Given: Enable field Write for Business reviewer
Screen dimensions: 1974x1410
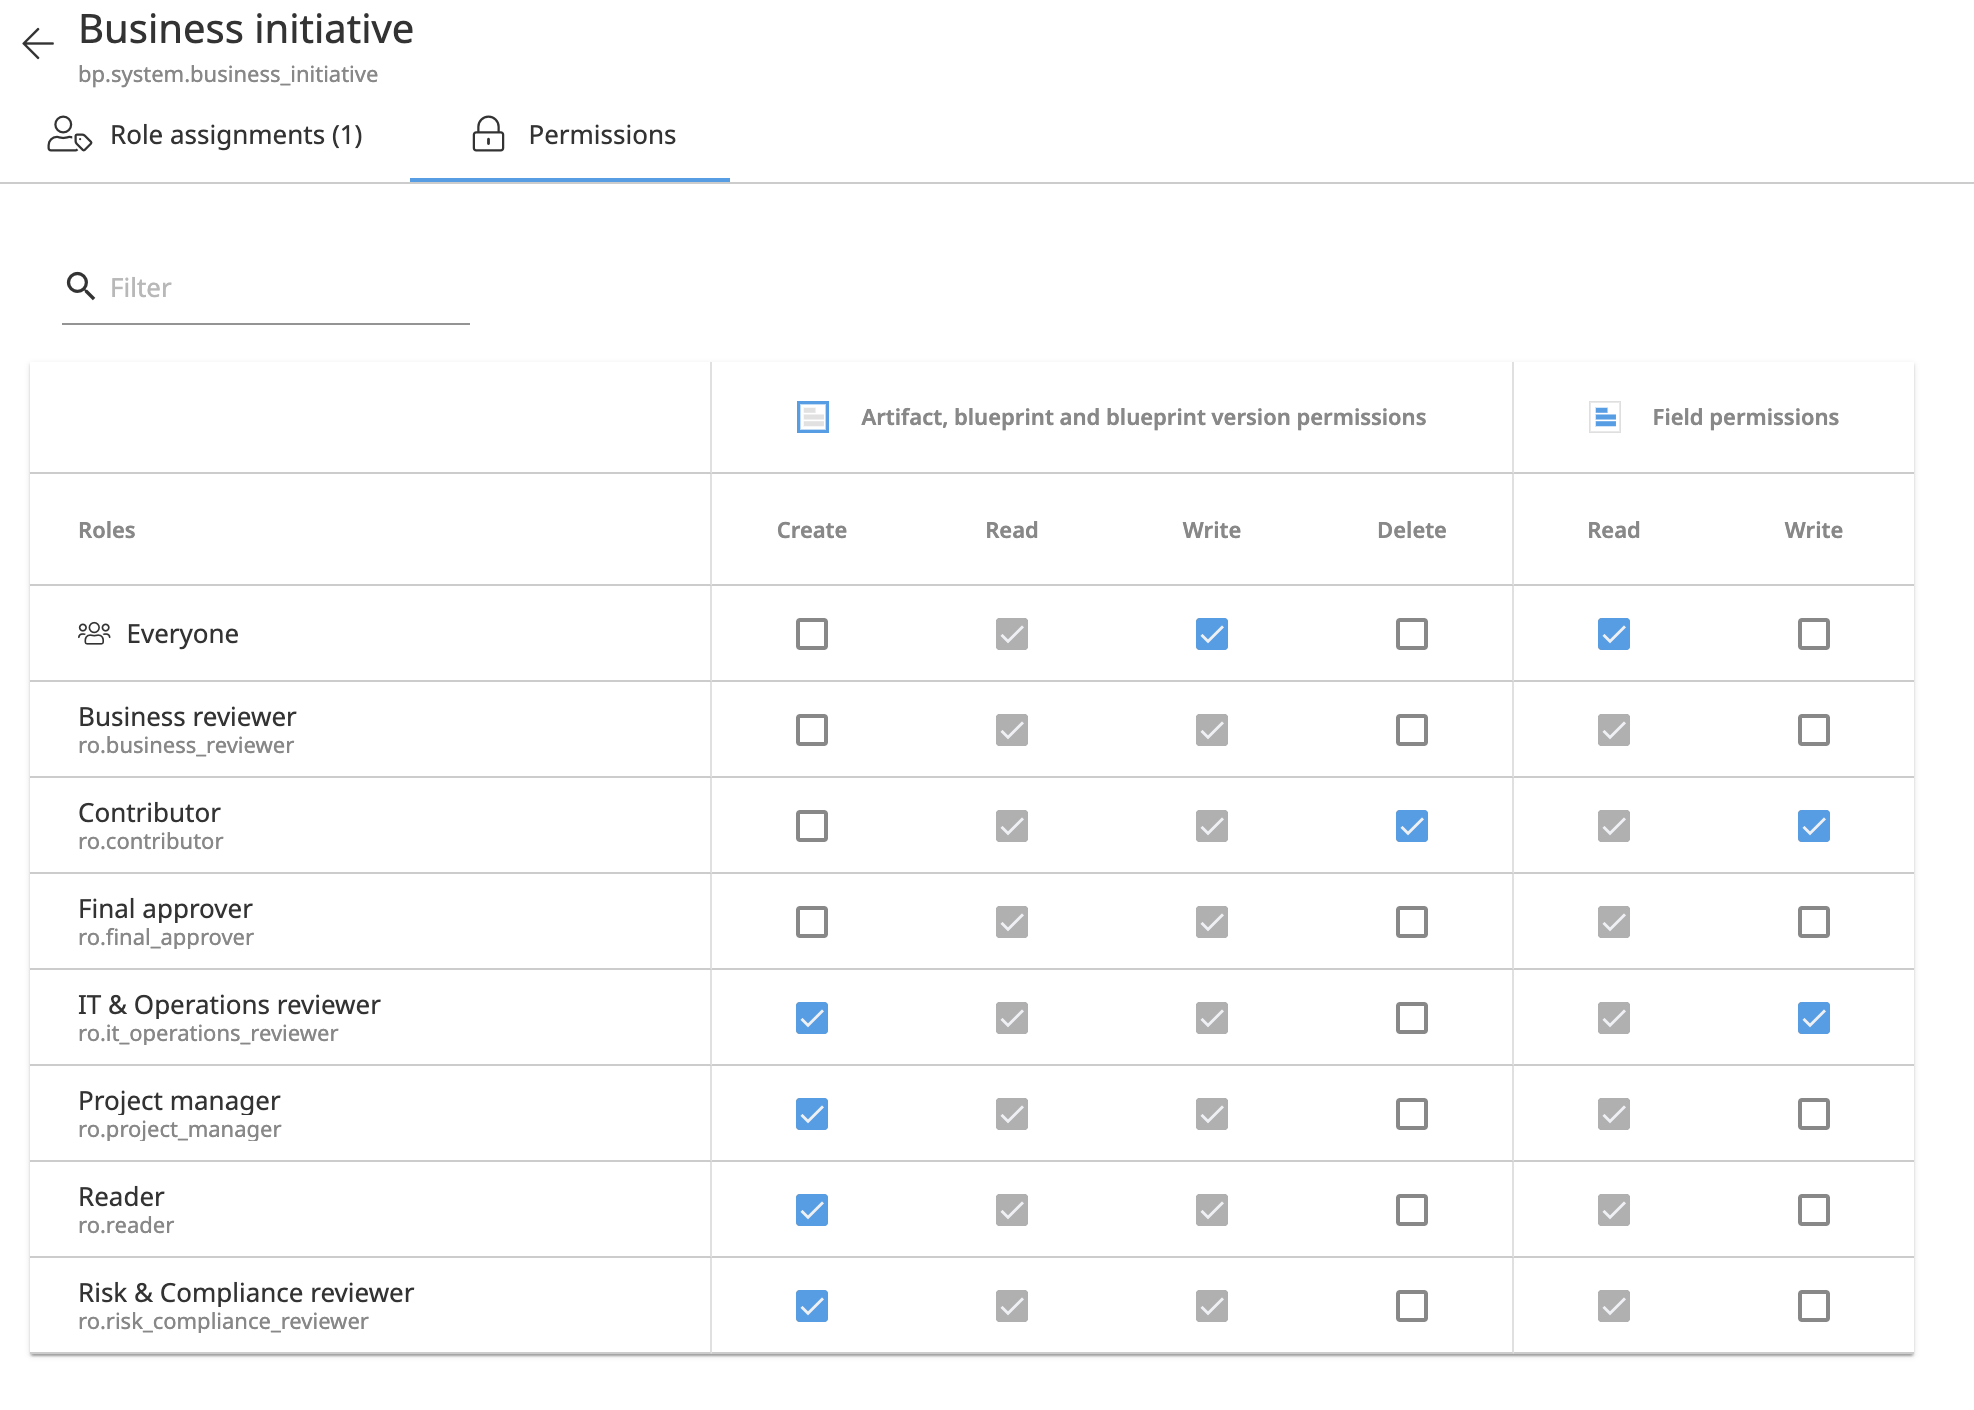Looking at the screenshot, I should click(1814, 730).
